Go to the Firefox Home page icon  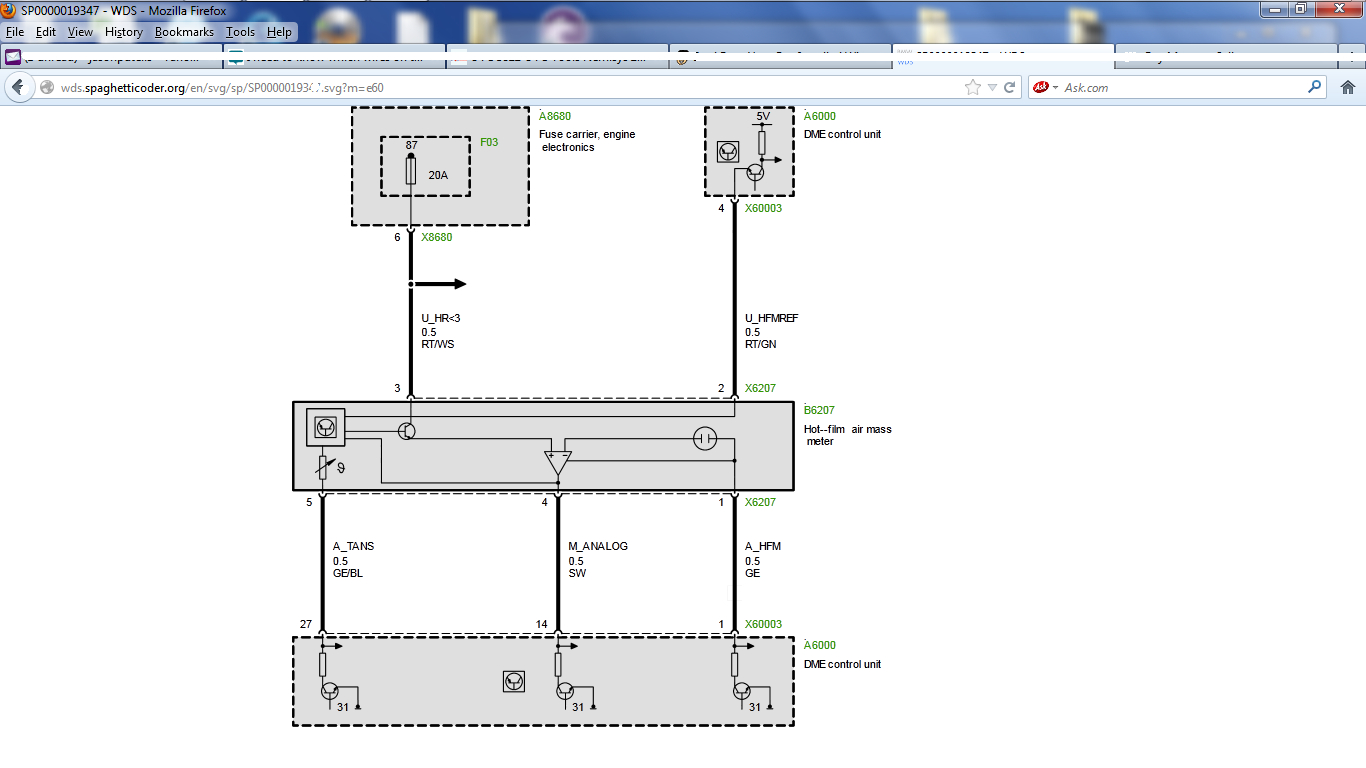point(1347,87)
